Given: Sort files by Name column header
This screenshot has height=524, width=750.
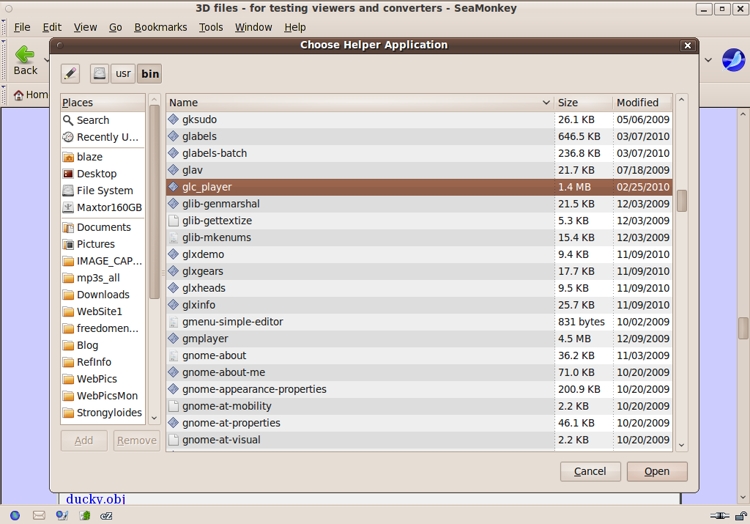Looking at the screenshot, I should 358,102.
